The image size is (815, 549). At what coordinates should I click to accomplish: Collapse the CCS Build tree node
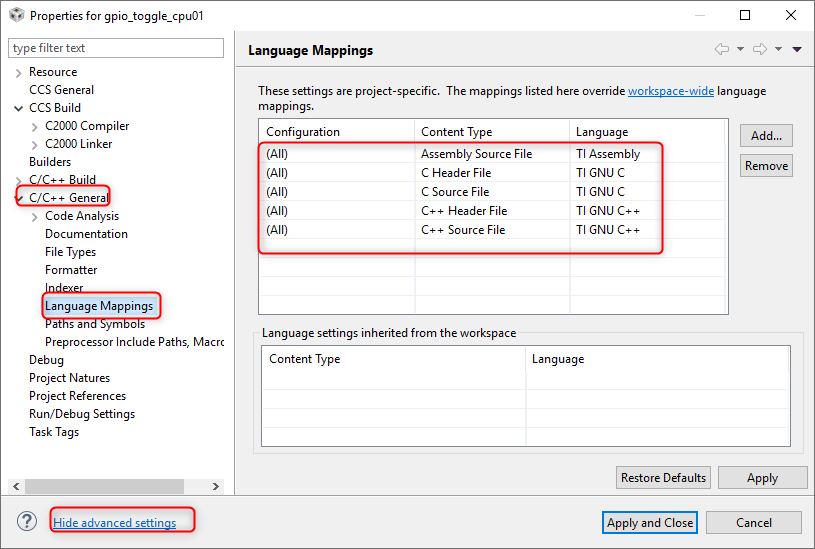point(19,108)
